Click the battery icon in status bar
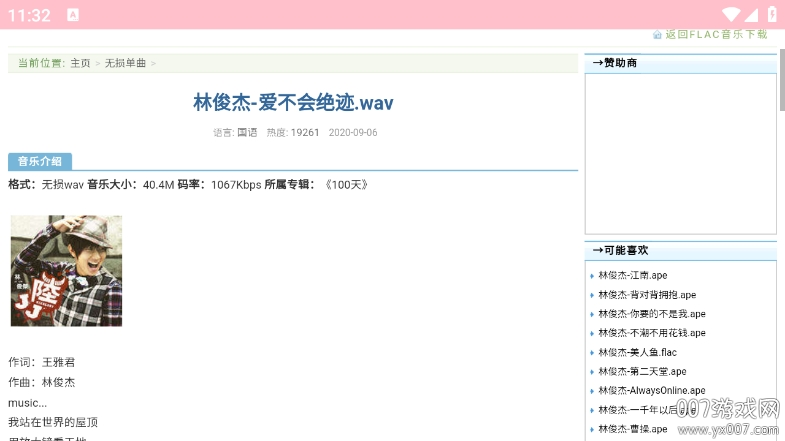Image resolution: width=785 pixels, height=441 pixels. [772, 15]
